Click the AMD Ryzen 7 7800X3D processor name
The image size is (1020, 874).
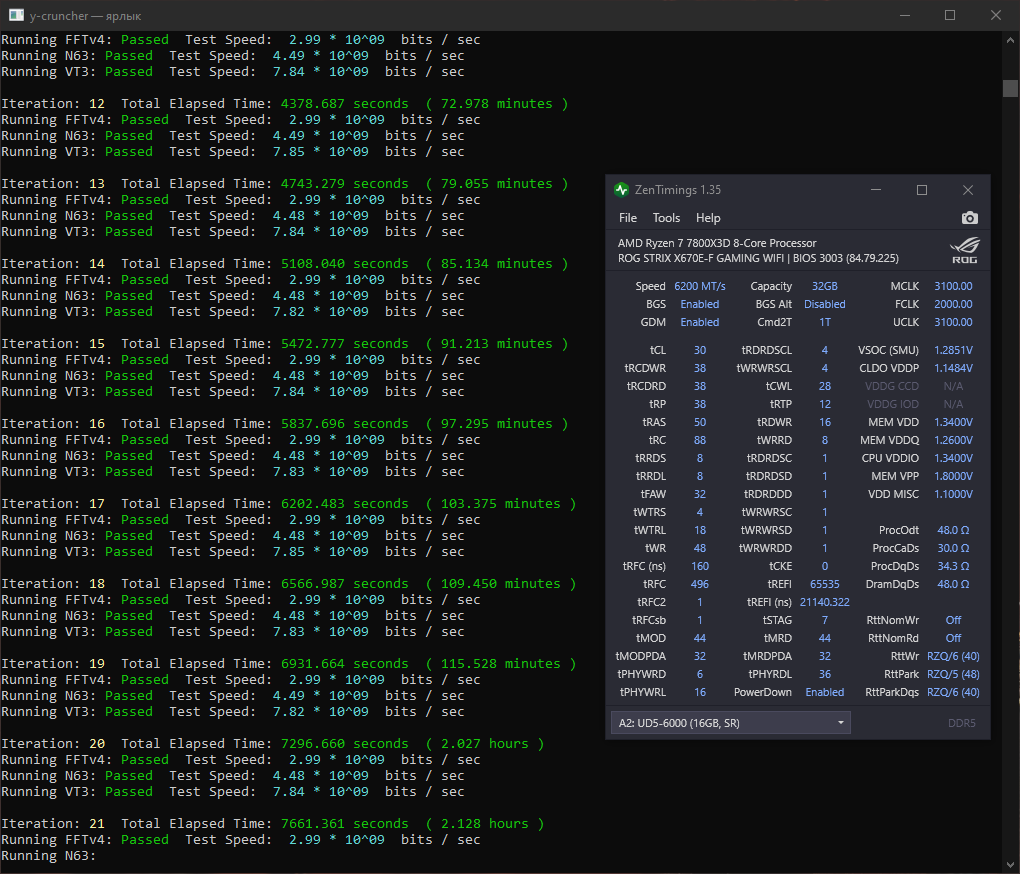[717, 243]
